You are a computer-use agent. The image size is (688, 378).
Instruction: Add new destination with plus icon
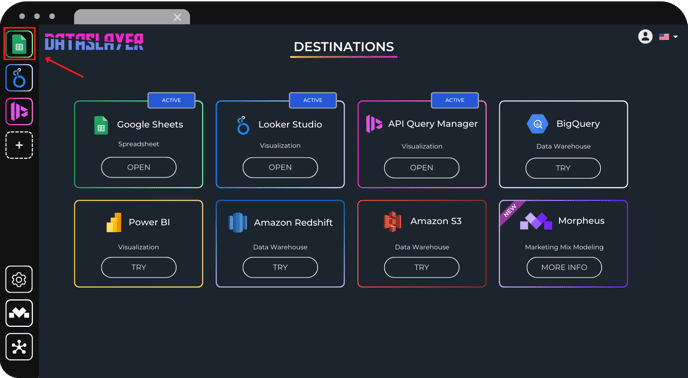(x=19, y=145)
